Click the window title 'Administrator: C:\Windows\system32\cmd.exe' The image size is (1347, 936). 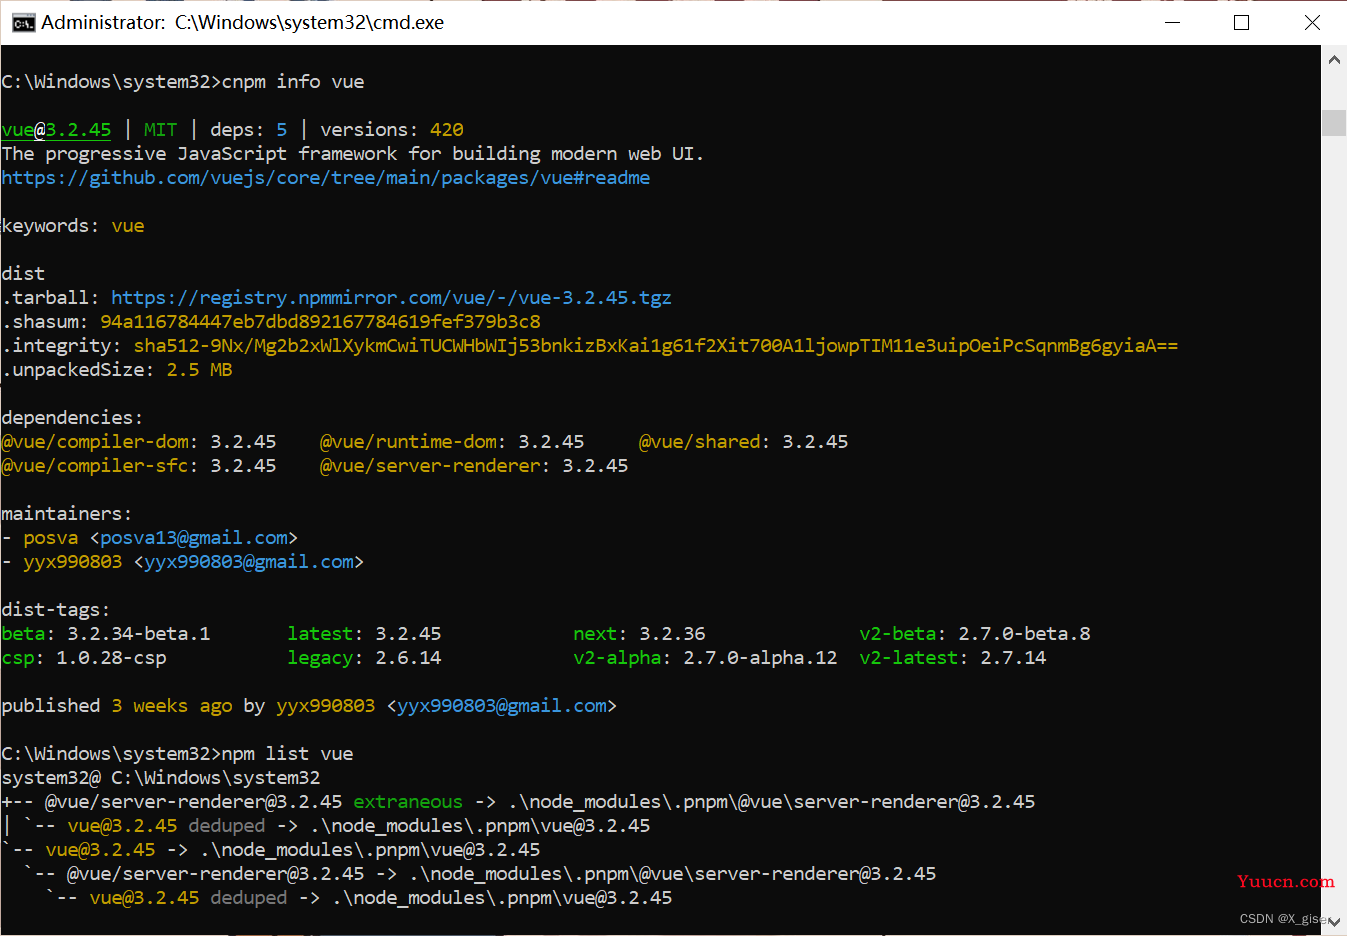pos(242,22)
